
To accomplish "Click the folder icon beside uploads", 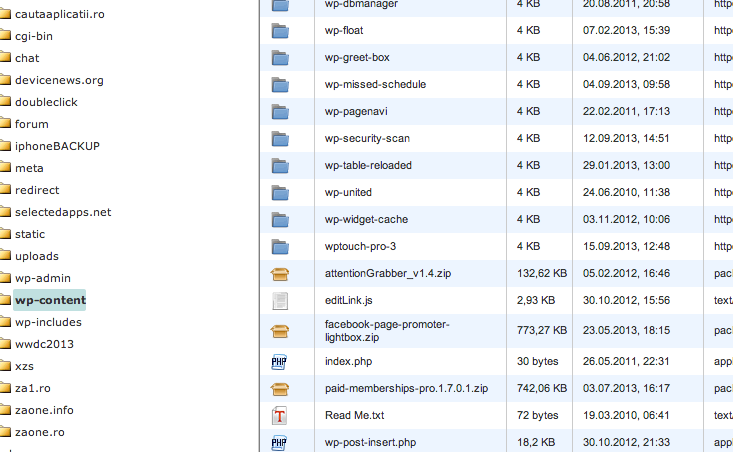I will click(x=5, y=255).
